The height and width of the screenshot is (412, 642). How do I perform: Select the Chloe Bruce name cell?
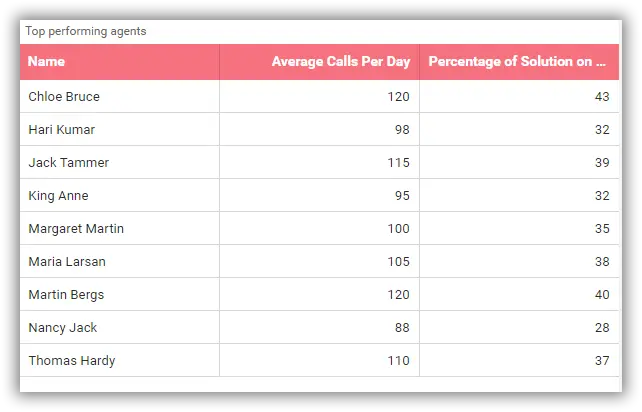64,97
